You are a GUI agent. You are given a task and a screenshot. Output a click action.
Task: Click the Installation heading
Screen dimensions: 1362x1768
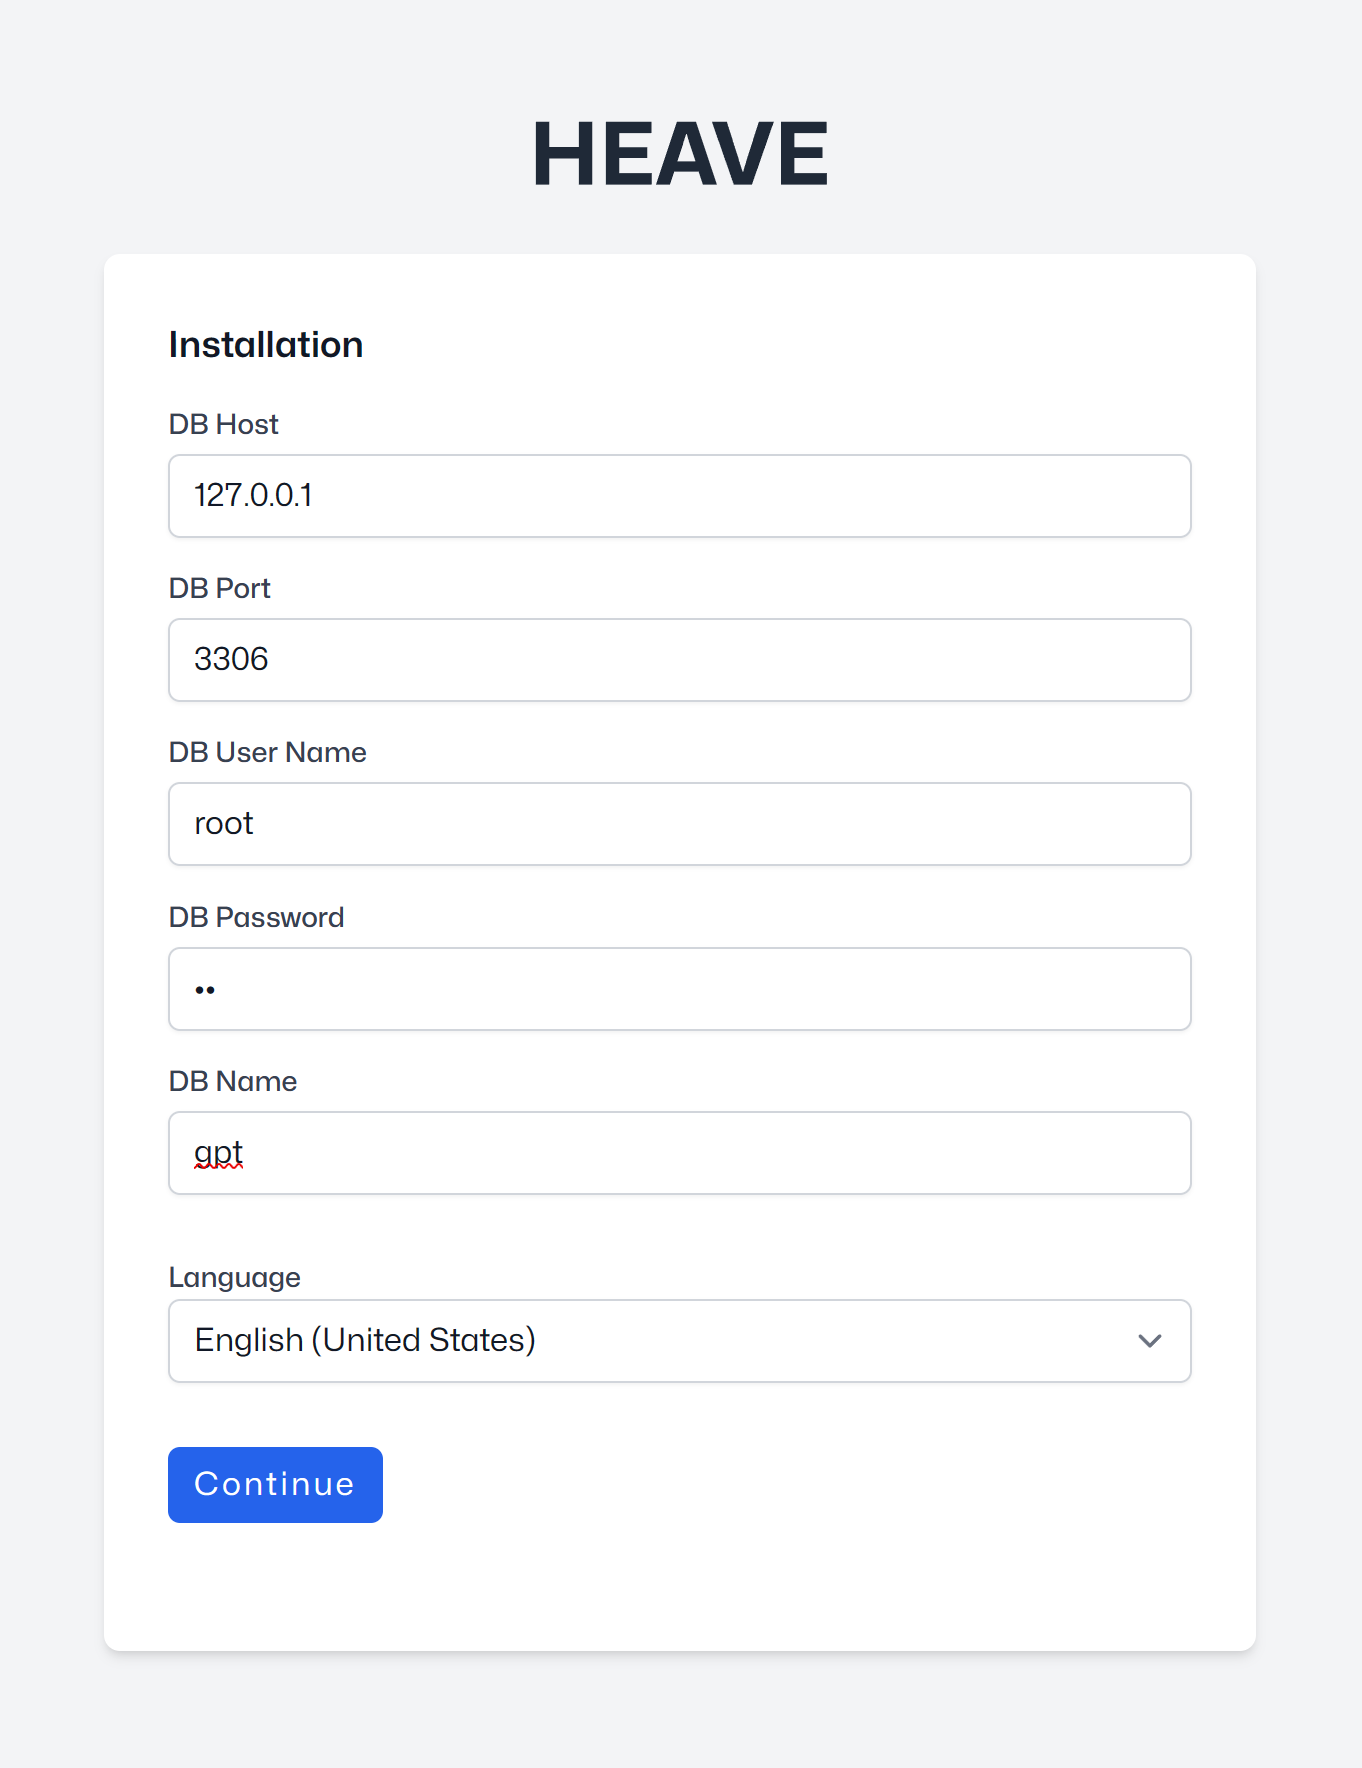pos(265,344)
